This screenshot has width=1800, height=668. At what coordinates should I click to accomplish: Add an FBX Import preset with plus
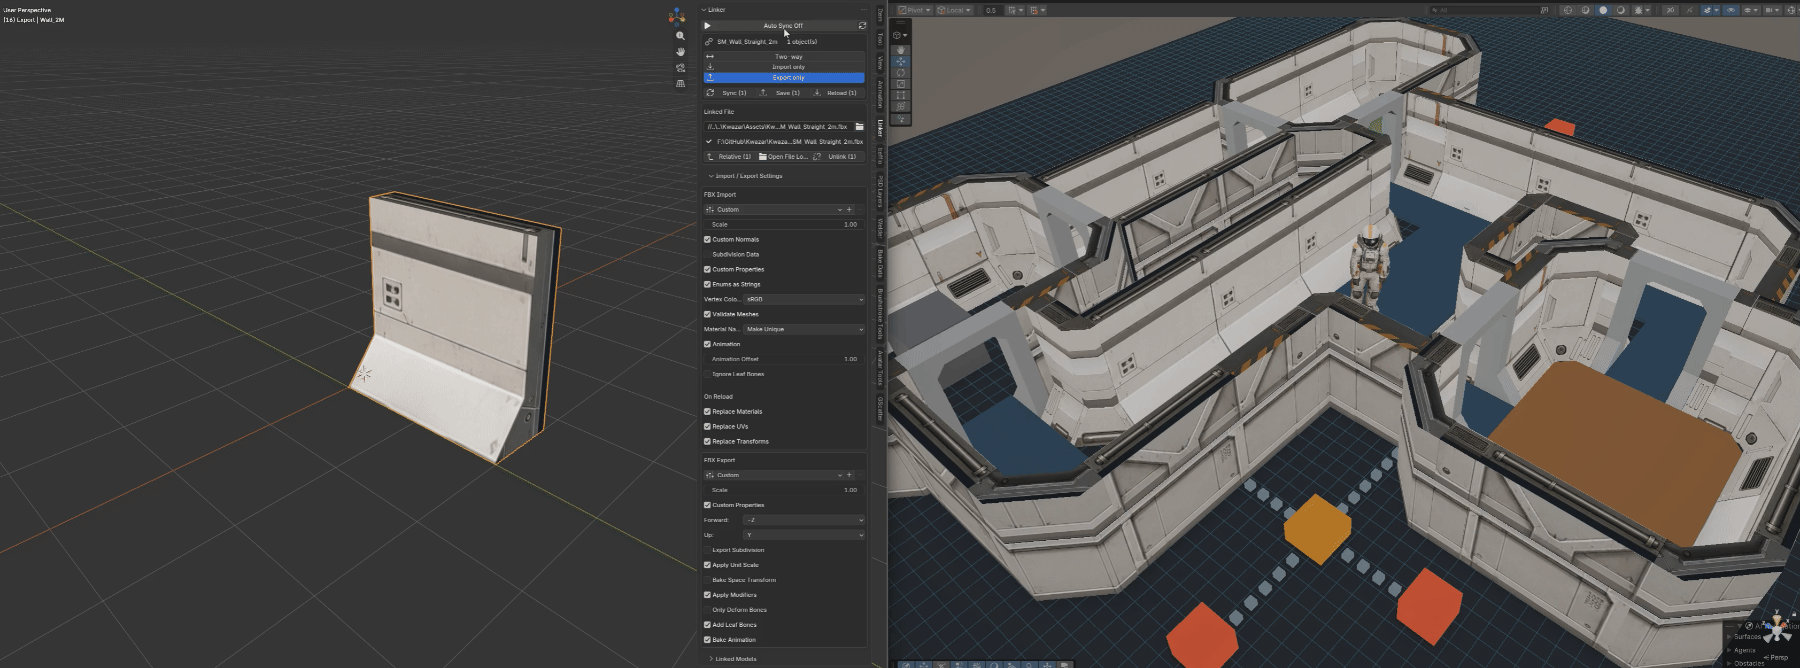849,210
